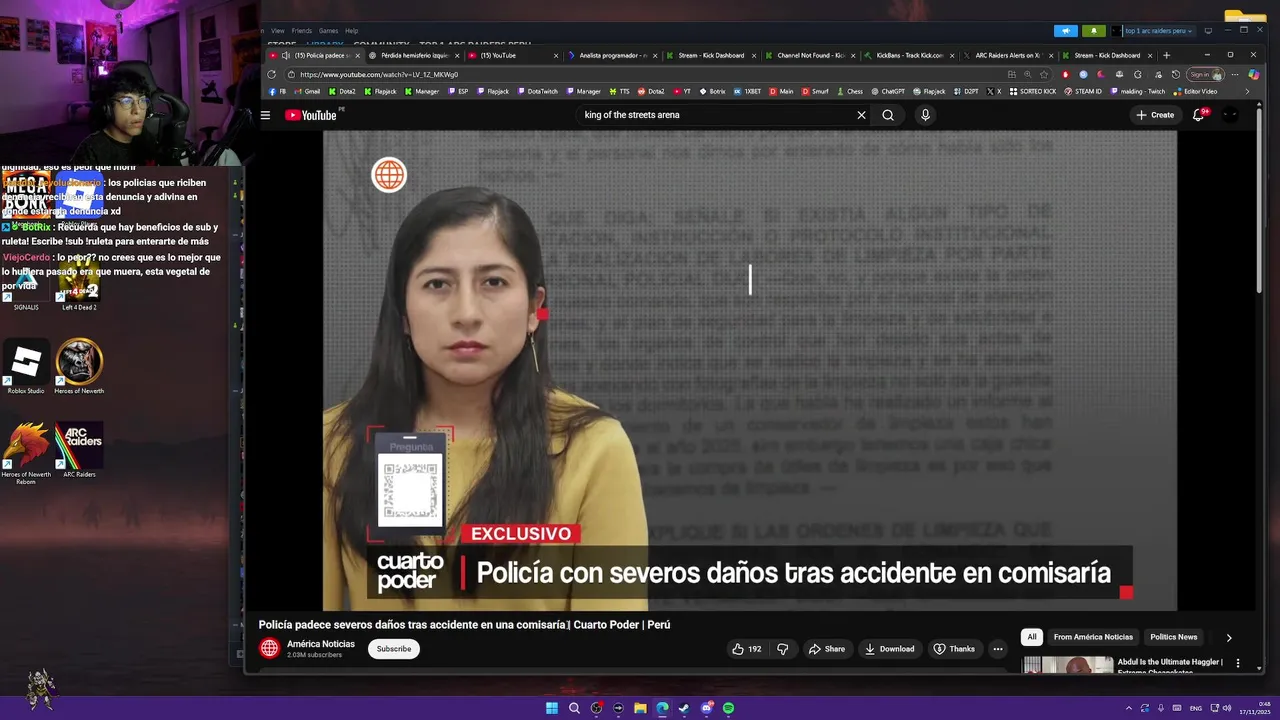Image resolution: width=1280 pixels, height=720 pixels.
Task: Select the Politics News chip
Action: (1174, 637)
